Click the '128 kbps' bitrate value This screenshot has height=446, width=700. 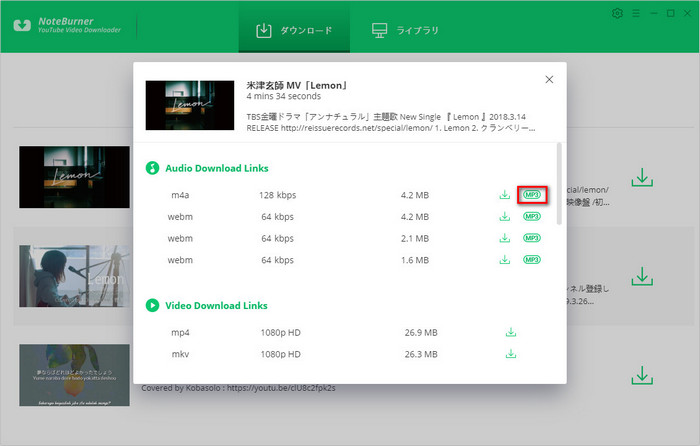tap(278, 195)
